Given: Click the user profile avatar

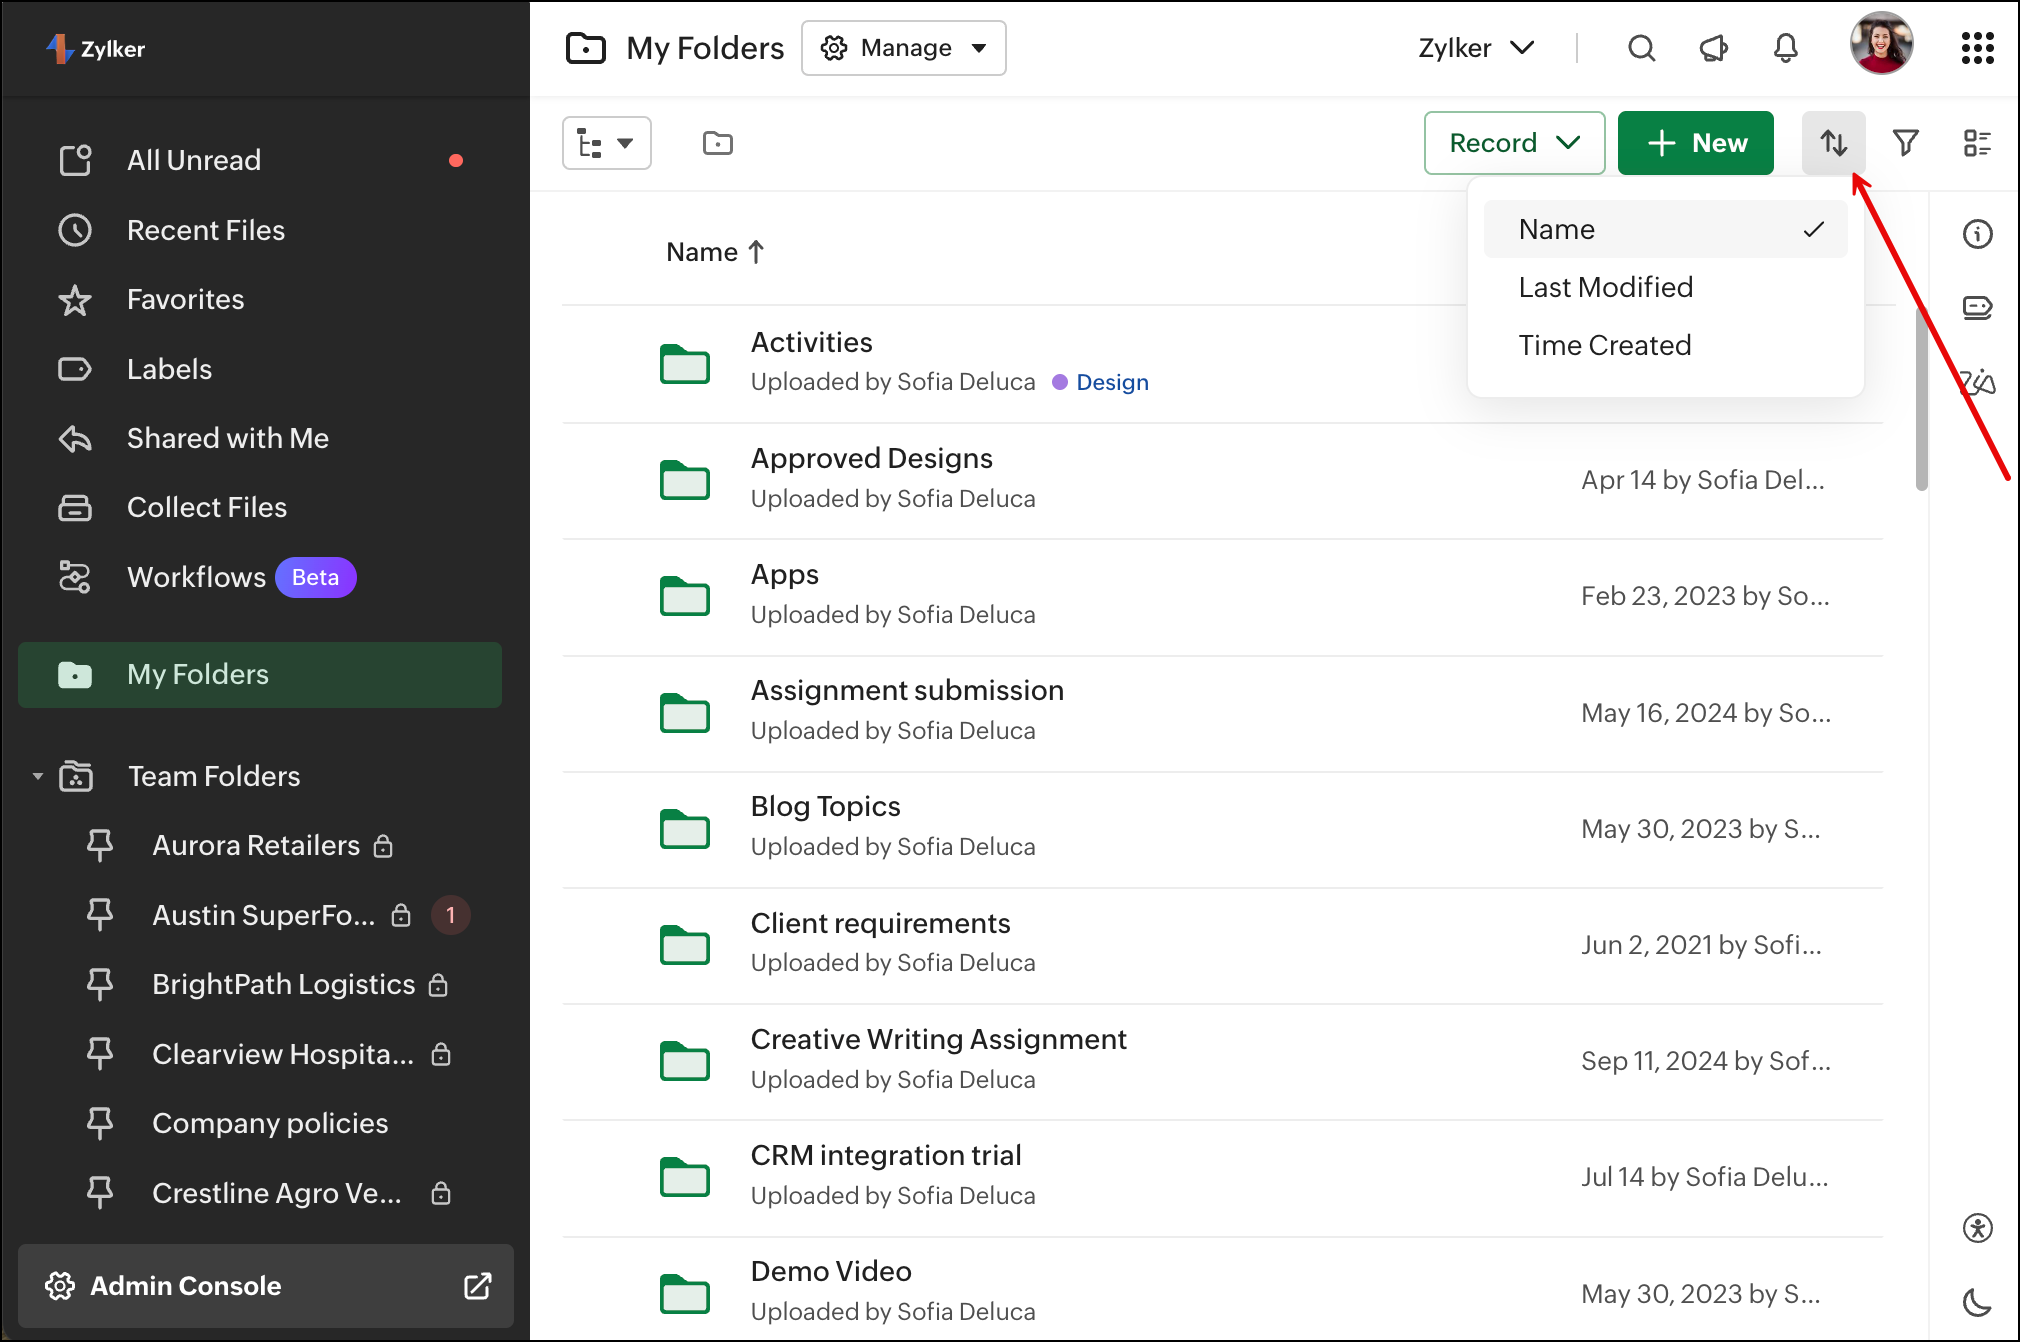Looking at the screenshot, I should click(x=1881, y=44).
